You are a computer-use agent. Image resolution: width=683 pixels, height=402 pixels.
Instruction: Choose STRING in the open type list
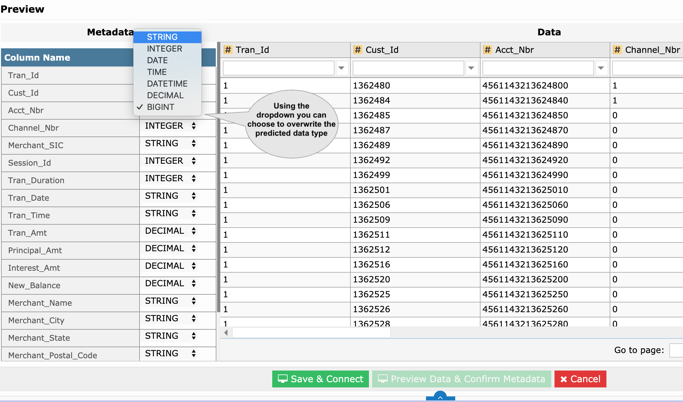click(167, 37)
